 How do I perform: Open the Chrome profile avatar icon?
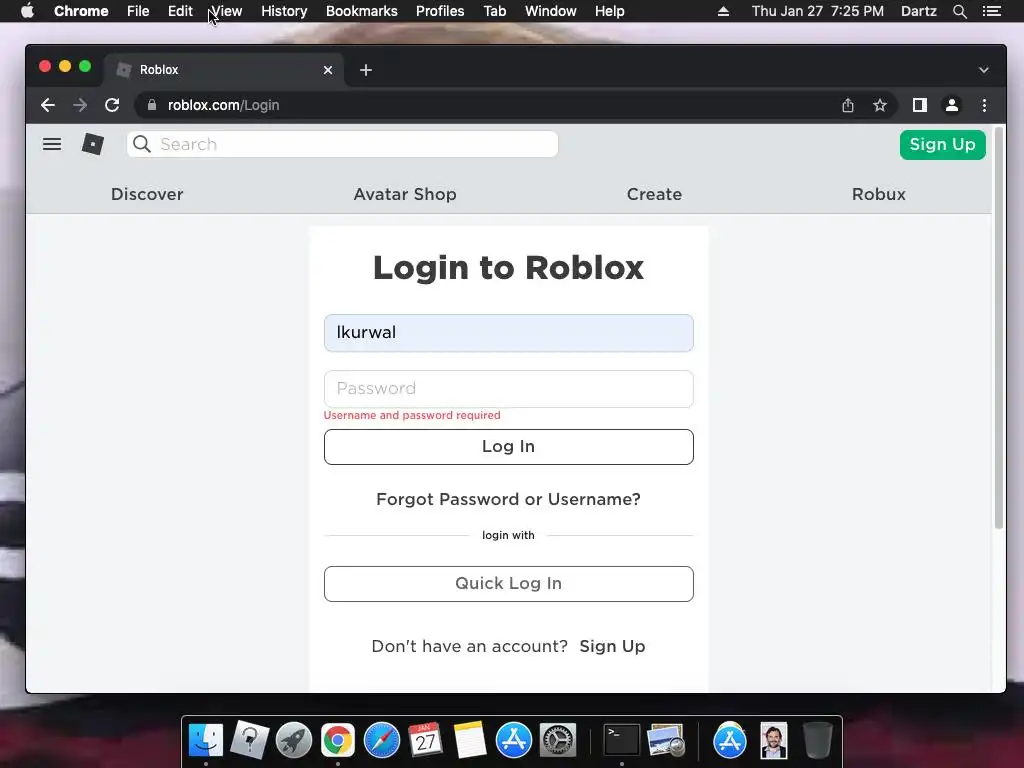tap(952, 105)
